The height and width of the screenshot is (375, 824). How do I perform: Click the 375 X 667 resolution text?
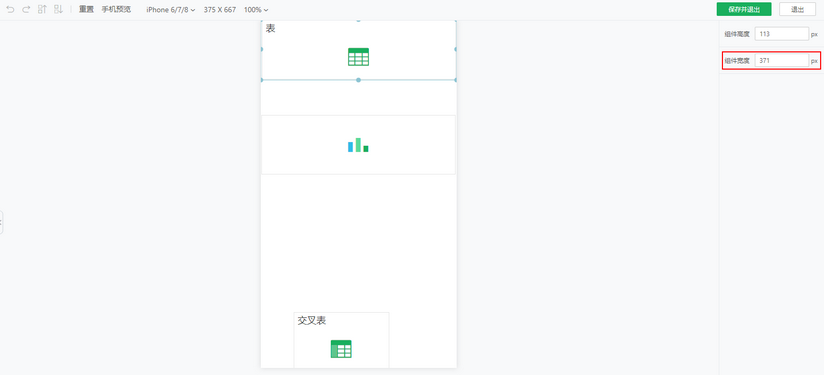coord(220,10)
